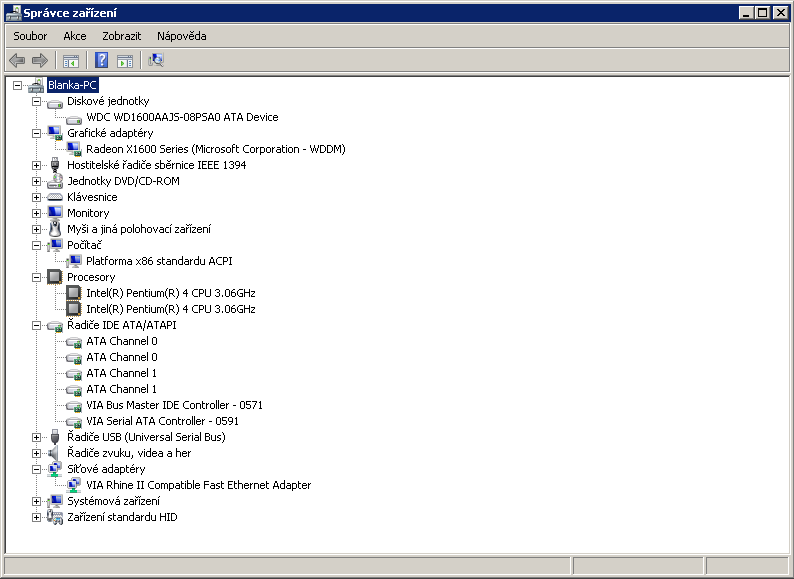Click the Řadiče IDE ATA/ATAPI controller icon

pyautogui.click(x=55, y=326)
